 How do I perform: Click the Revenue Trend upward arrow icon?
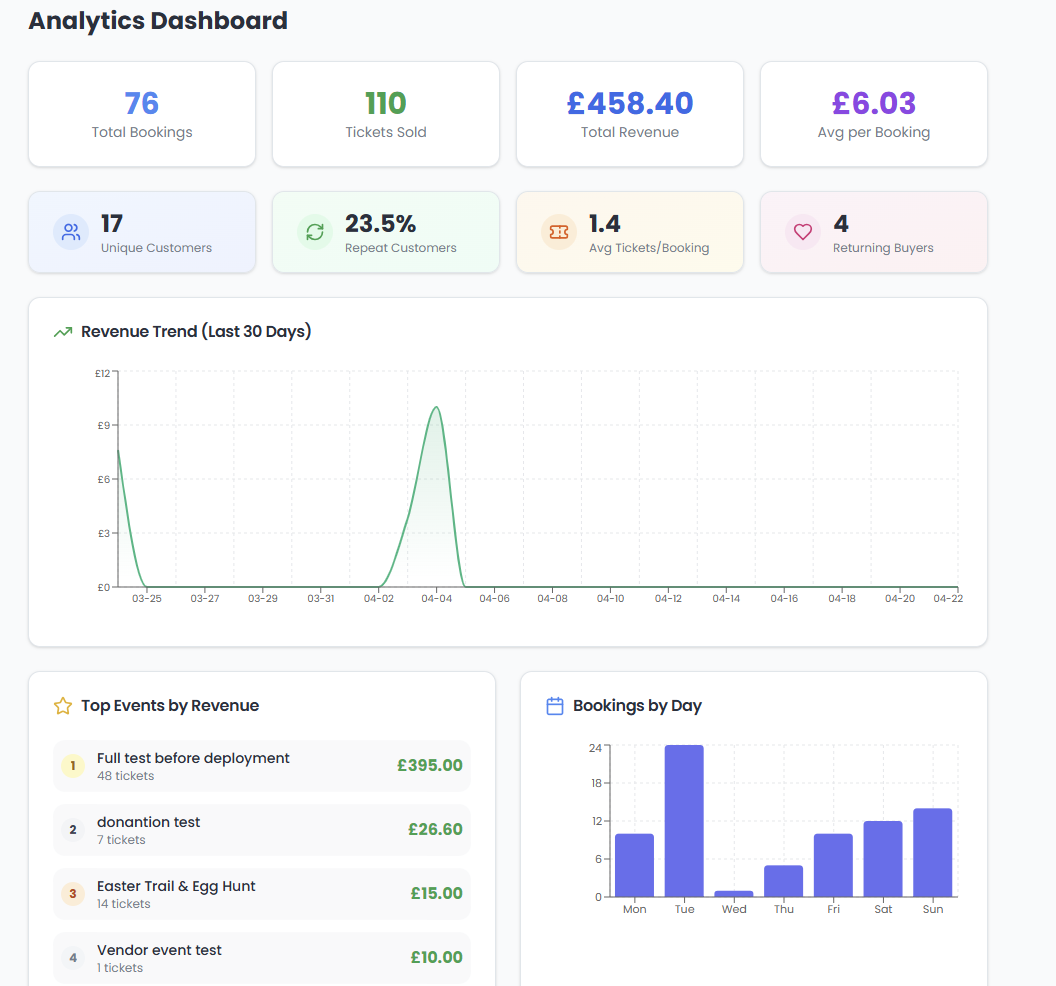coord(63,331)
